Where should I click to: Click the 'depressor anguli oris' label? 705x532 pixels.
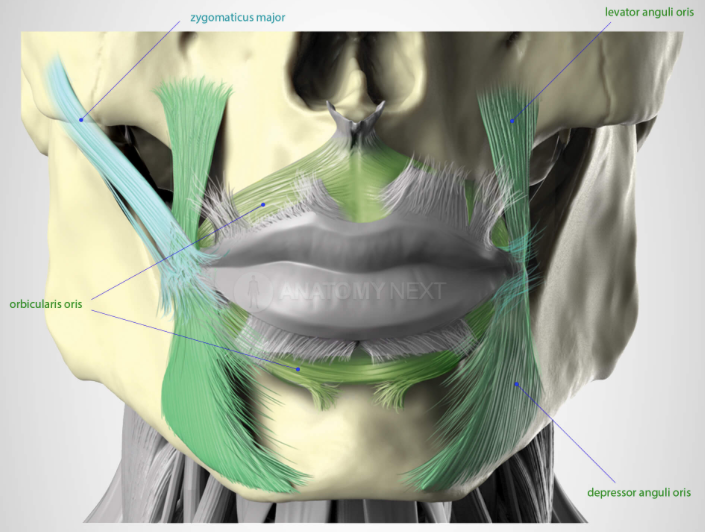(x=639, y=492)
